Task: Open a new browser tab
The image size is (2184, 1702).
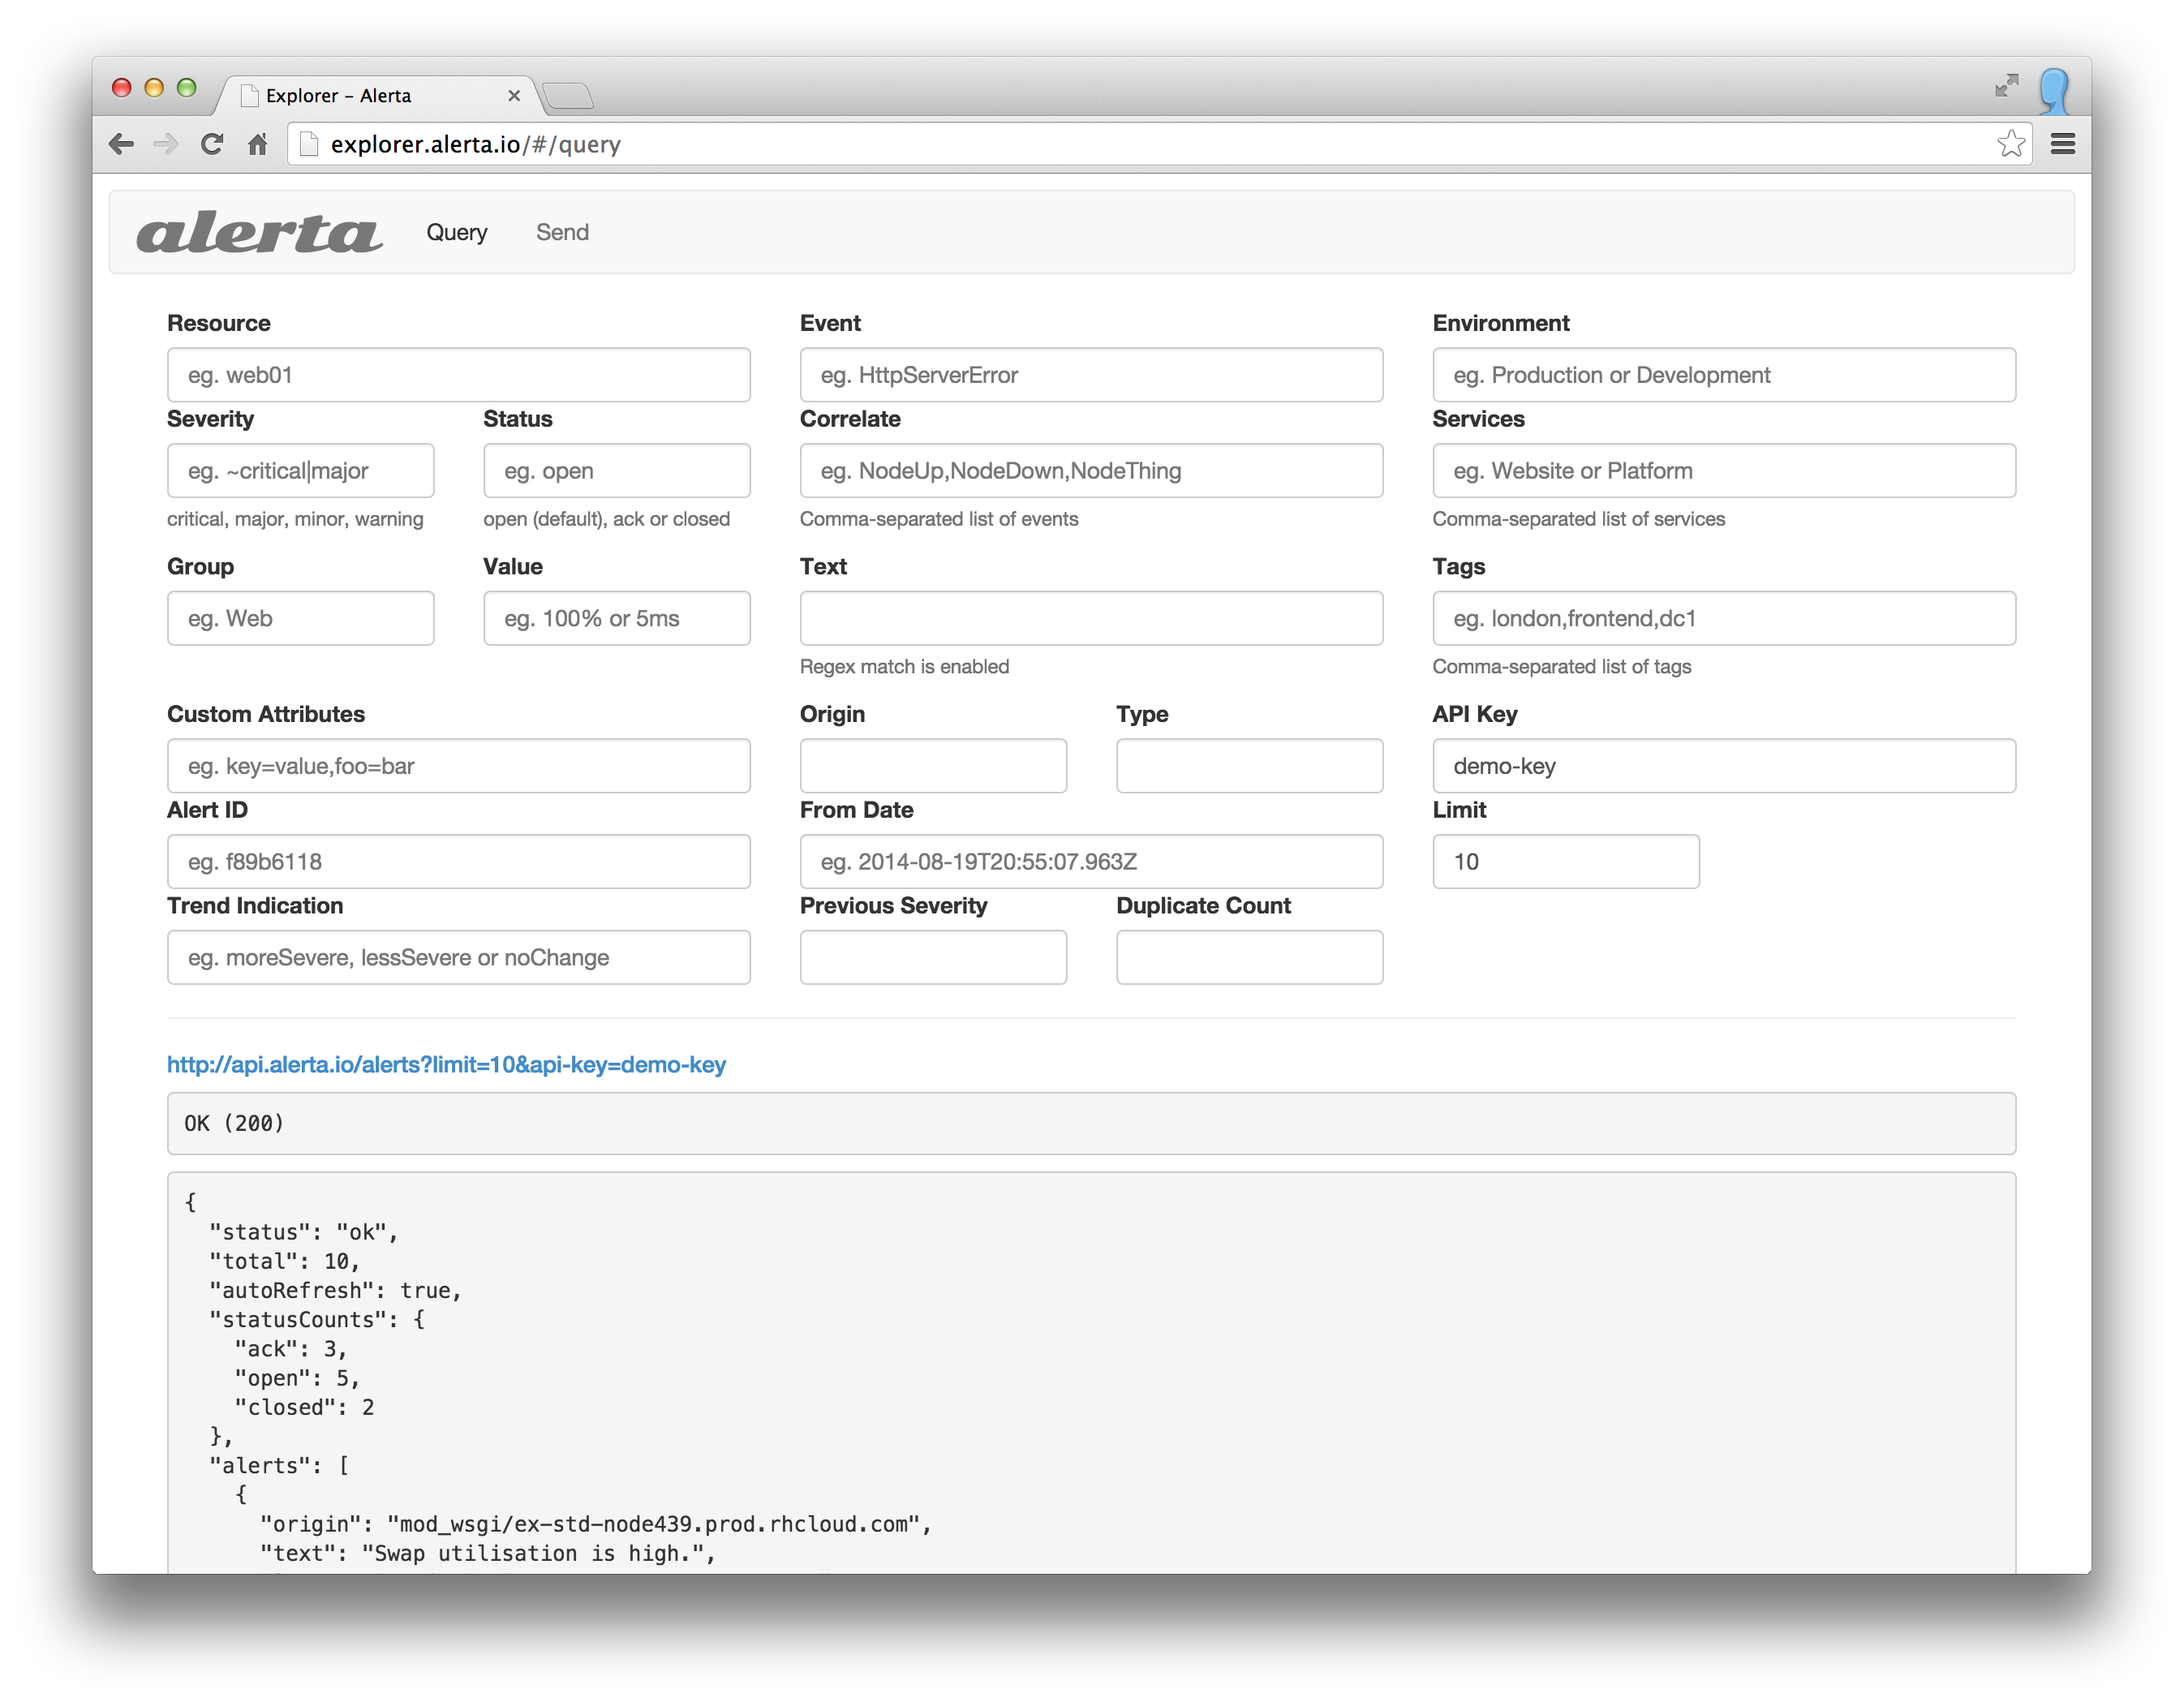Action: tap(569, 96)
